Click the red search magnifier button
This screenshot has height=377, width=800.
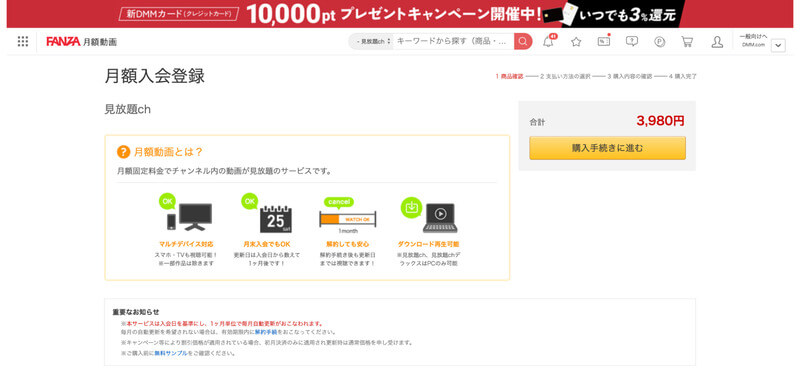(x=523, y=41)
